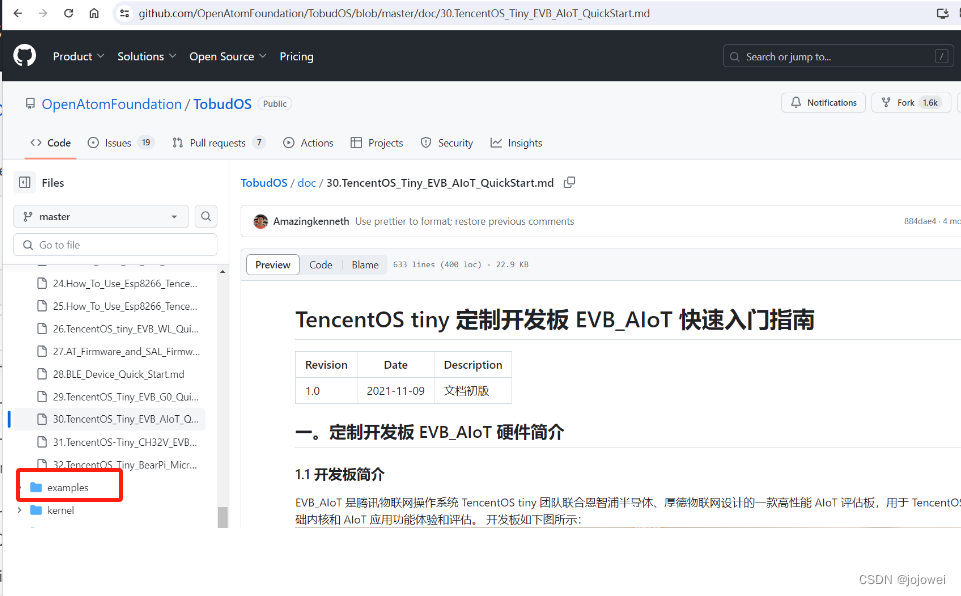Copy file path with the copy icon
Screen dimensions: 961x596
point(569,183)
